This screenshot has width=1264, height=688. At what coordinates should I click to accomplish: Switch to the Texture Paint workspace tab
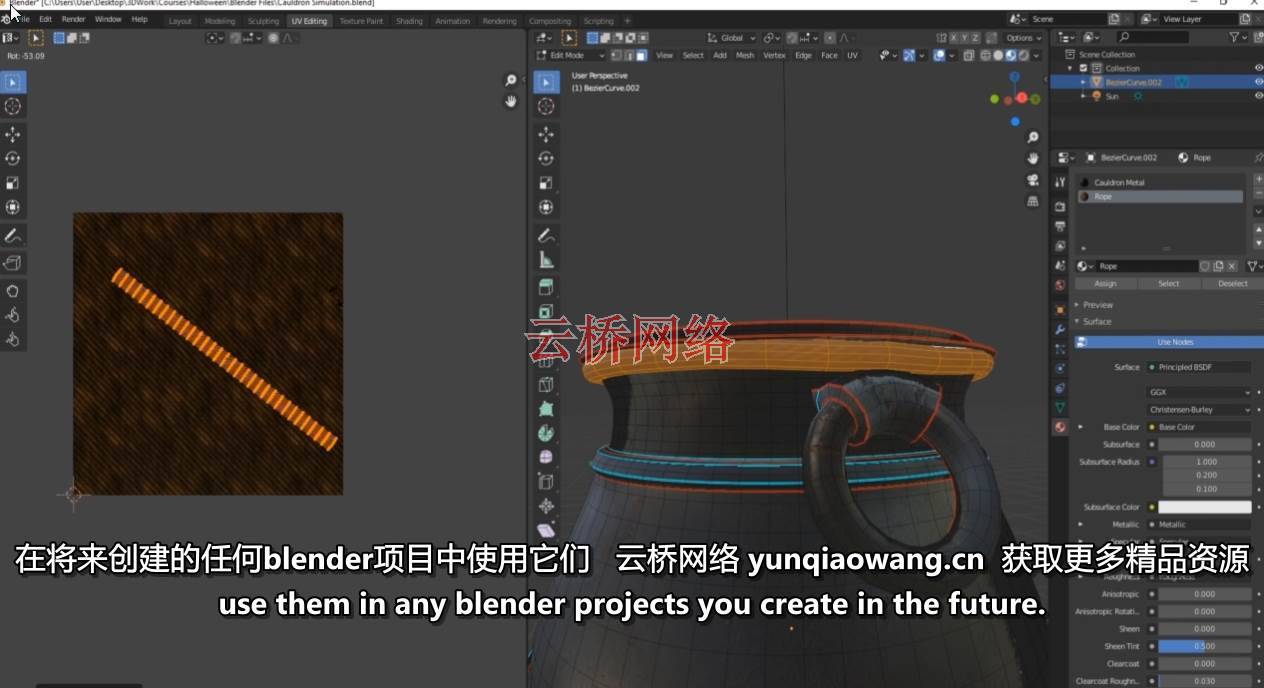point(361,20)
